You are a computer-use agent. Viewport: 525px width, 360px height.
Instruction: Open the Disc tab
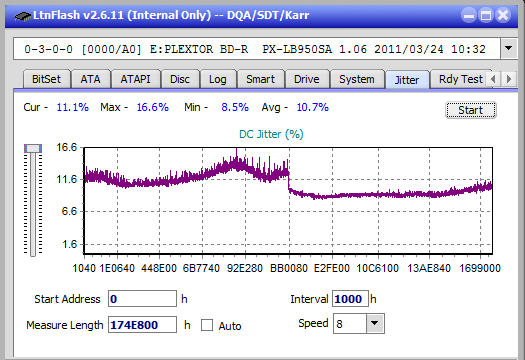(x=180, y=79)
